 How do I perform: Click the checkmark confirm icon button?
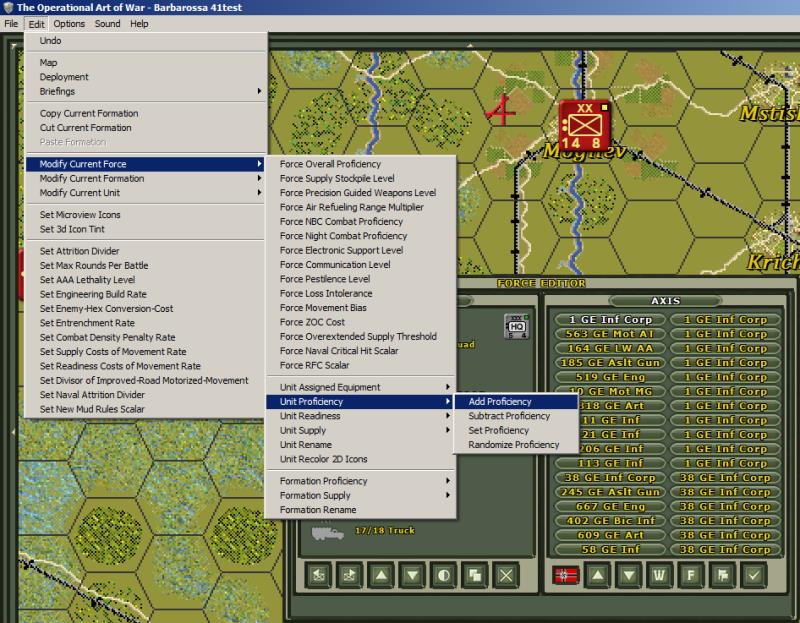pos(754,575)
